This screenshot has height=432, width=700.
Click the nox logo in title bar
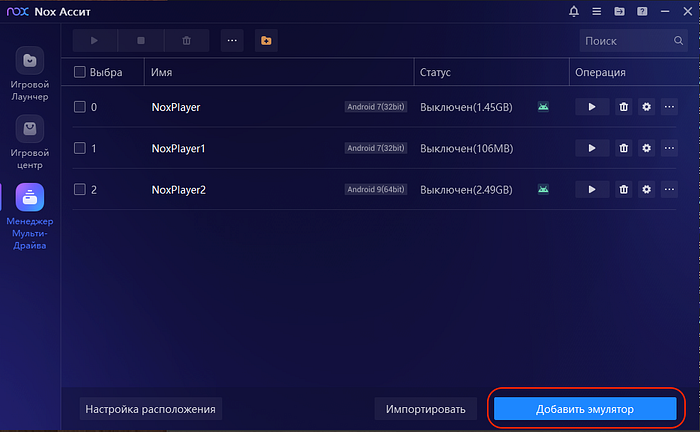18,12
